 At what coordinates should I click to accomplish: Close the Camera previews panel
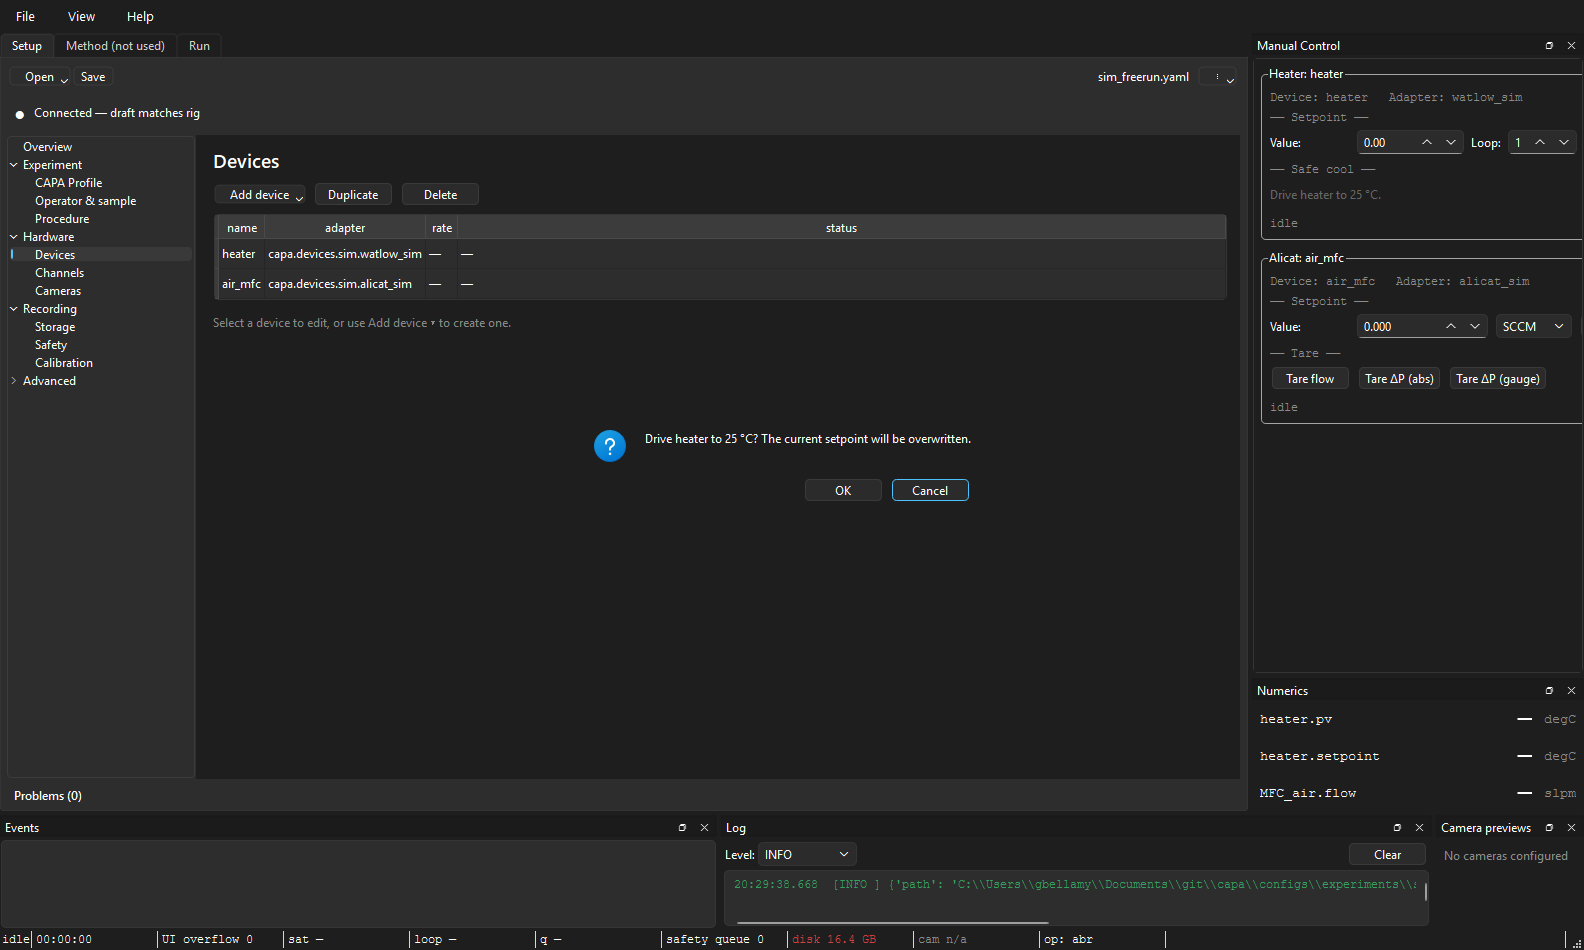[1571, 828]
